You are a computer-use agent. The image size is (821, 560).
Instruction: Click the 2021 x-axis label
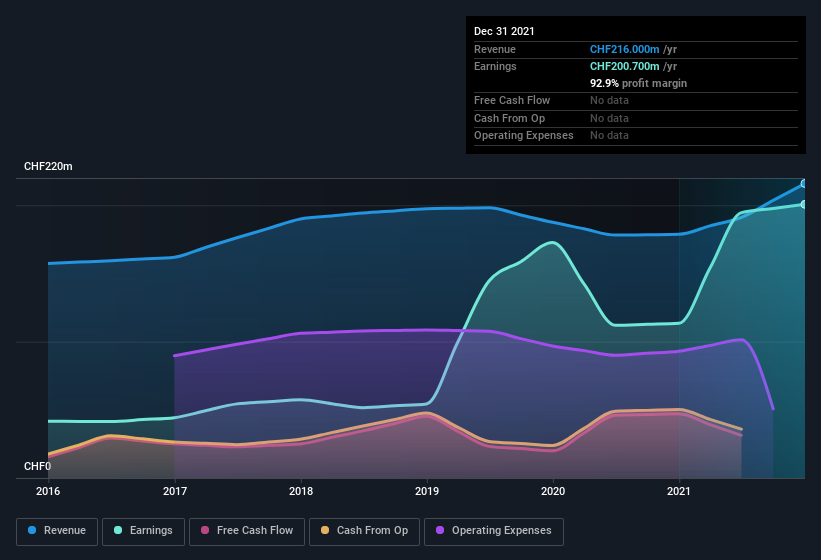tap(679, 491)
